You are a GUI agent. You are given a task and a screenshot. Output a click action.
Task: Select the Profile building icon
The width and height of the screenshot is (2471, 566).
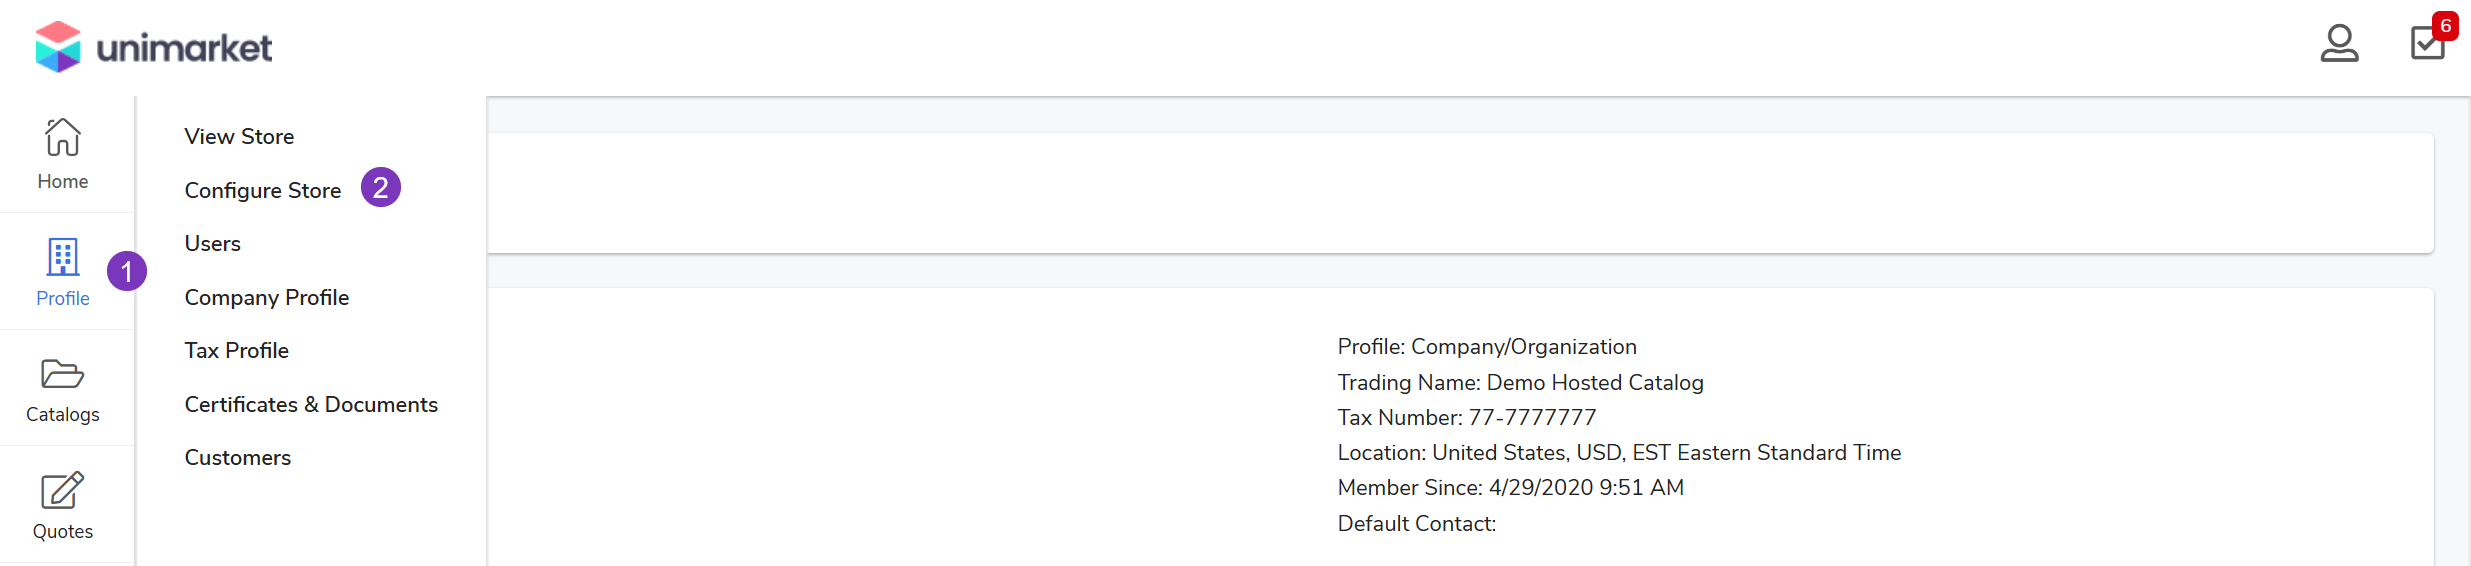point(63,258)
